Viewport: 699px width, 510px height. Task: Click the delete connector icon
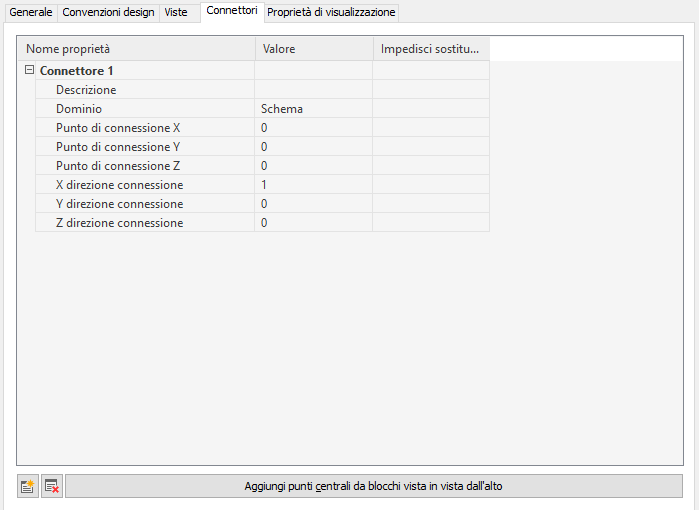point(52,487)
